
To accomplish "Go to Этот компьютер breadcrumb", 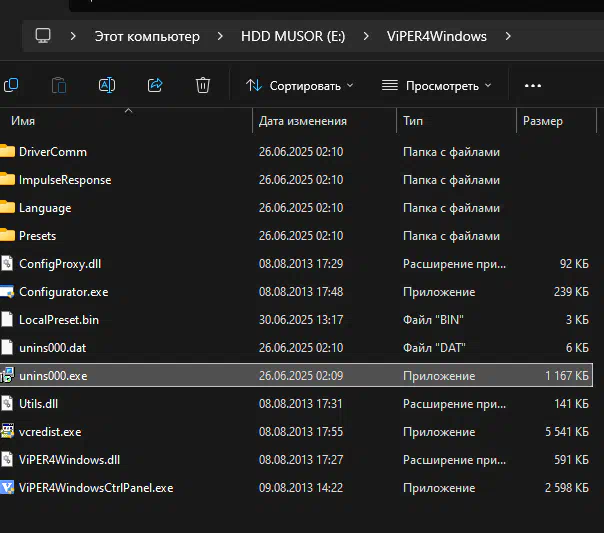I will tap(147, 36).
